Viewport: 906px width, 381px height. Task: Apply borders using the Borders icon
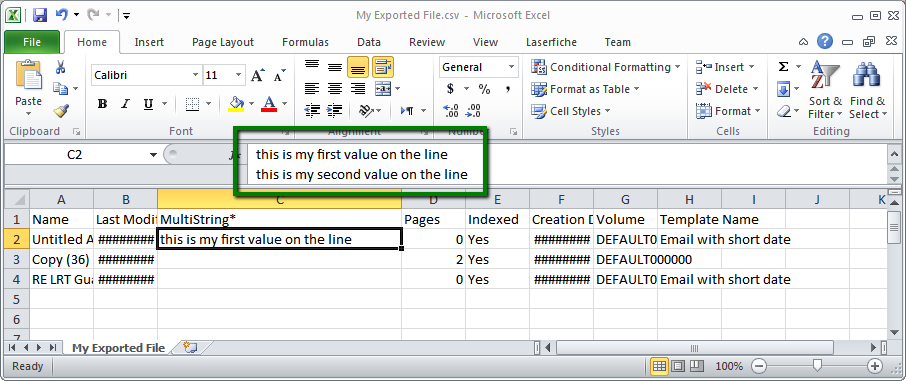coord(192,105)
